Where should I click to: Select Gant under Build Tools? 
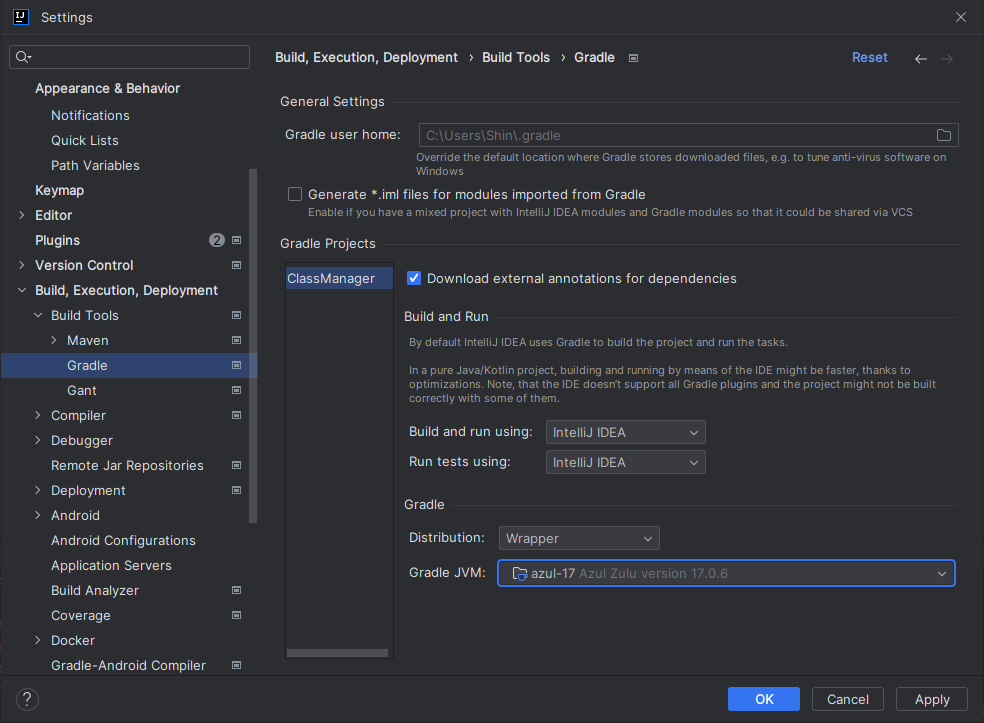click(82, 390)
